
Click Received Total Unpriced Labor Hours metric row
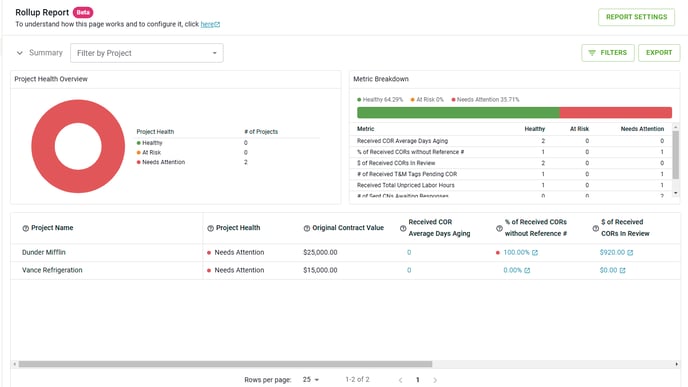click(x=513, y=185)
